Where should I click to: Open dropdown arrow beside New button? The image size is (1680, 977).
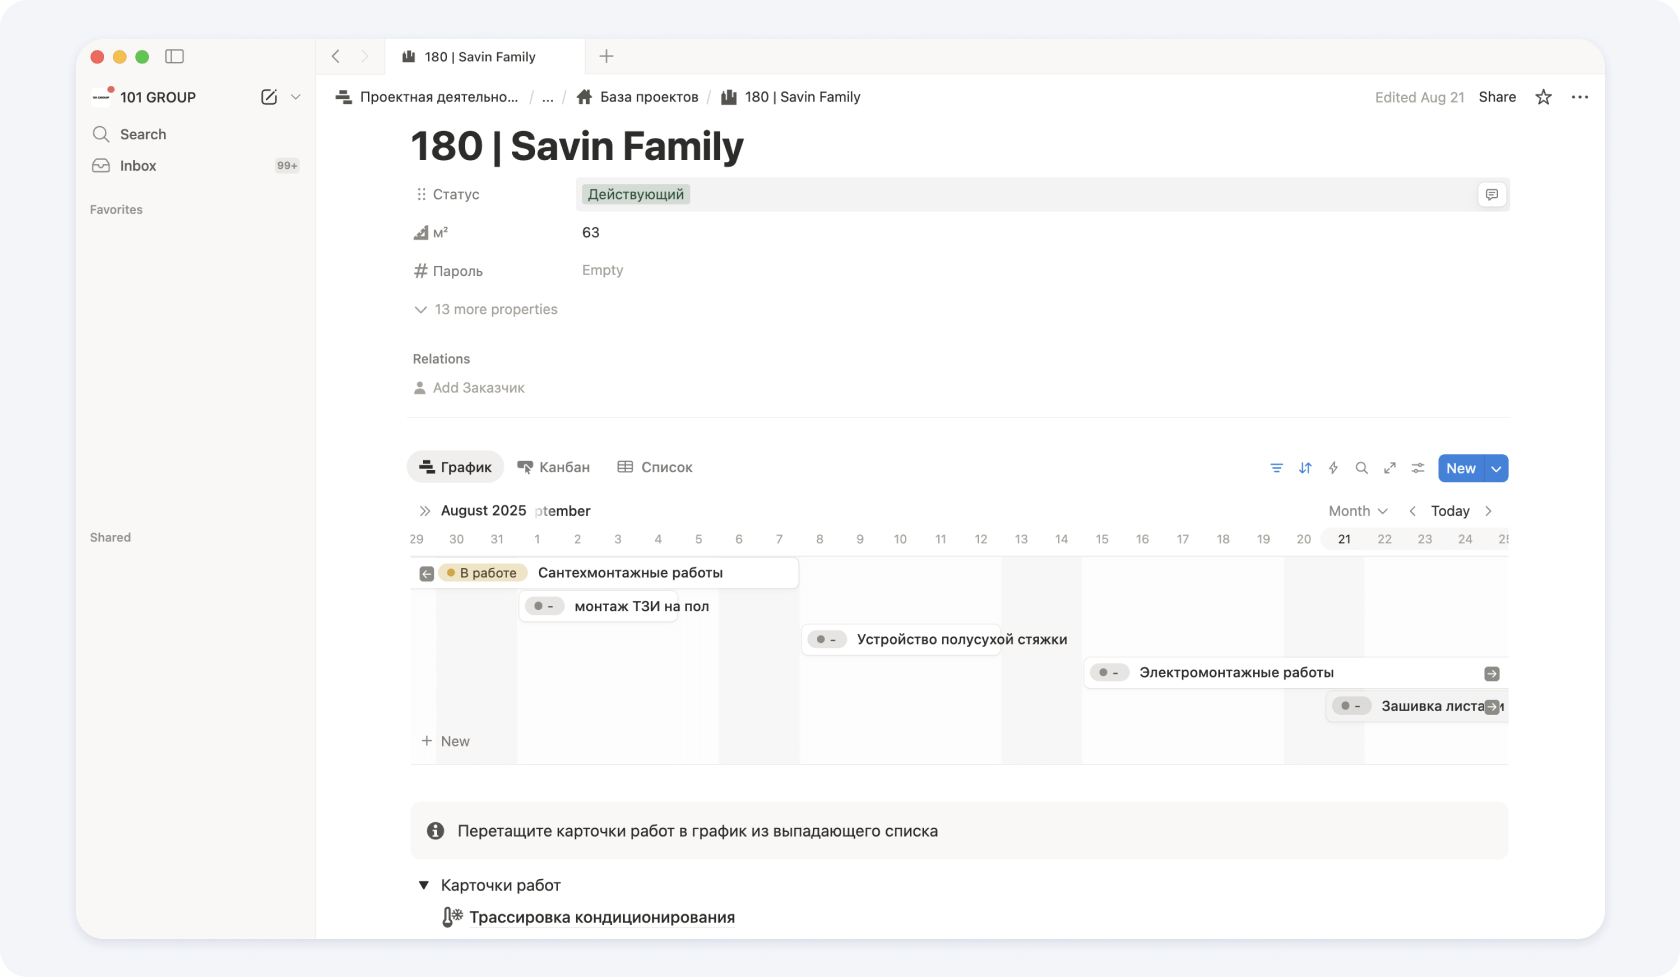[x=1496, y=468]
